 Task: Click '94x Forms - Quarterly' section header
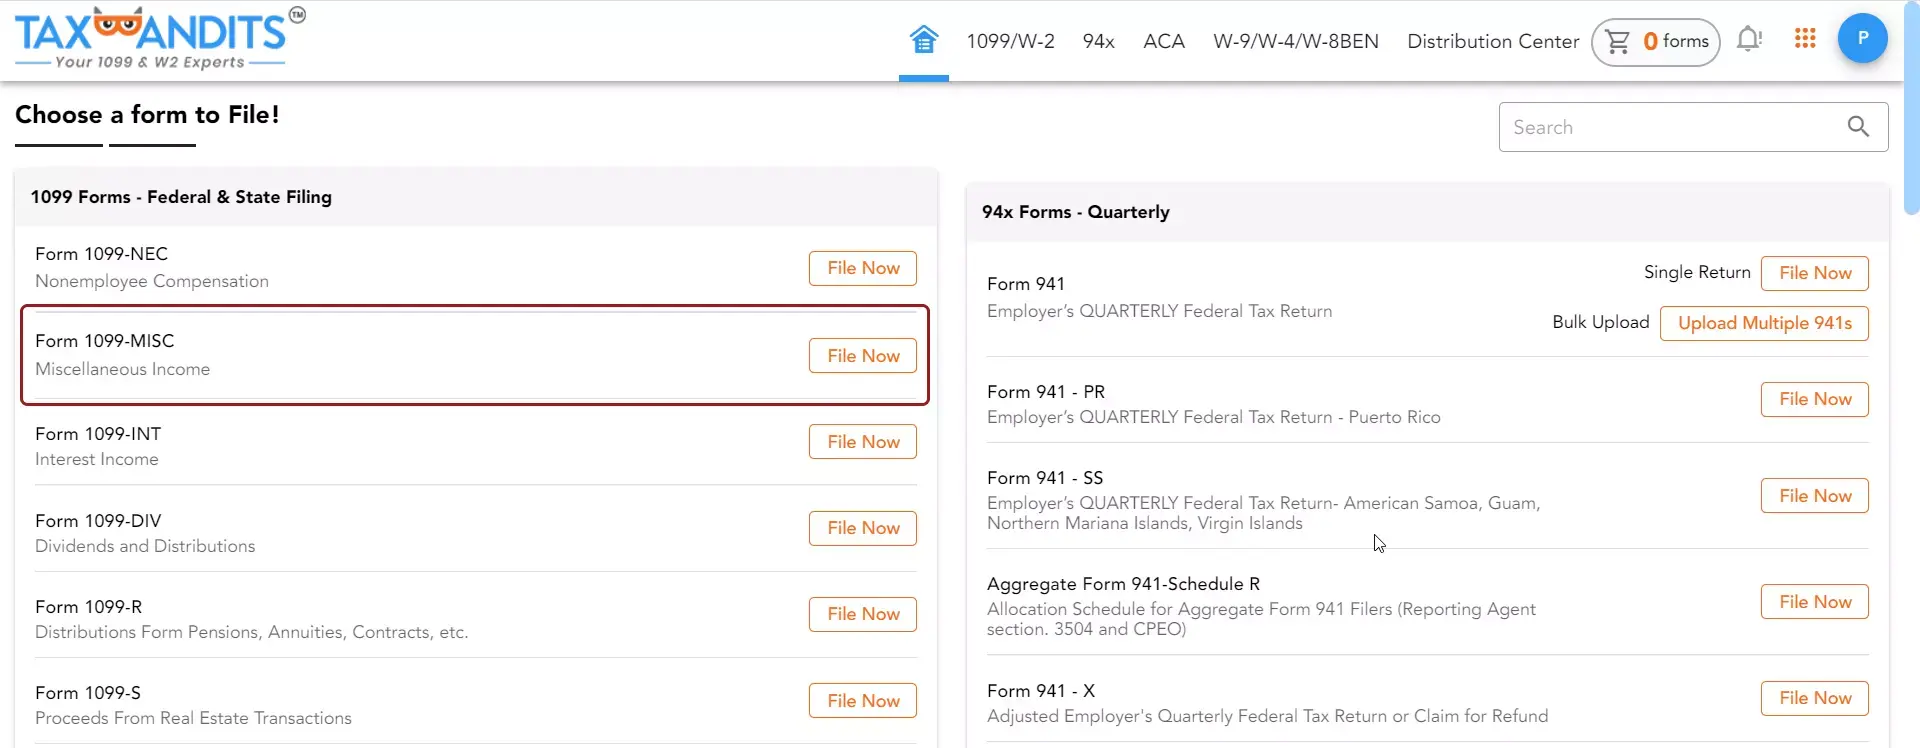click(1075, 212)
